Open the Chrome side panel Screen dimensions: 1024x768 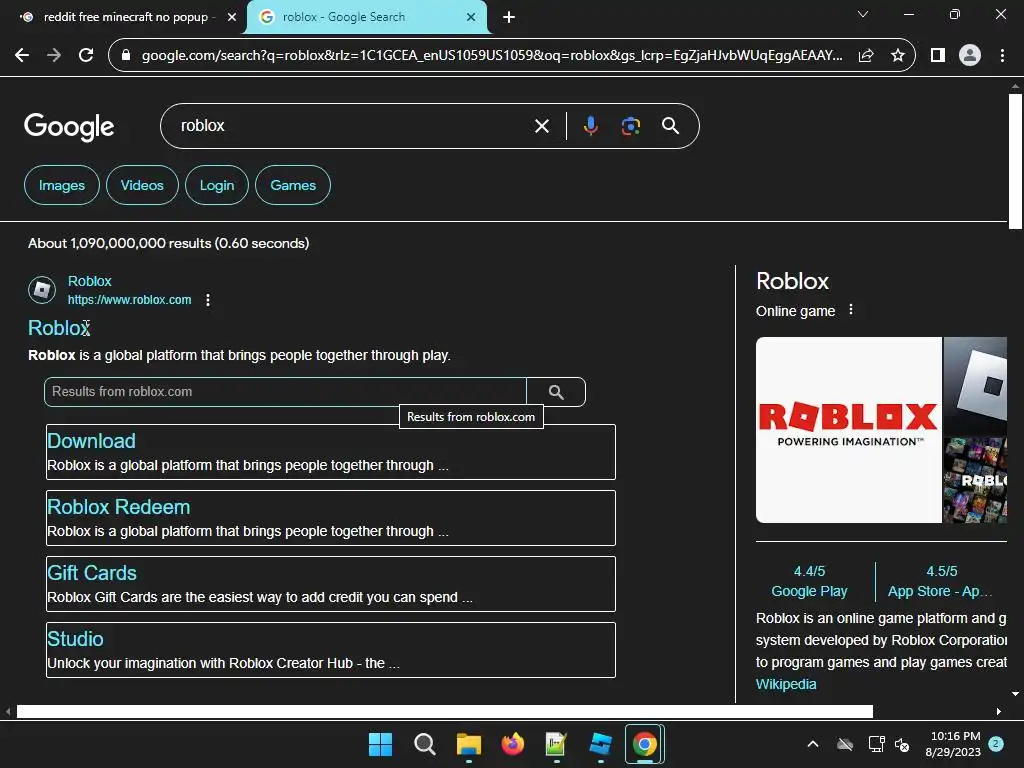pos(938,56)
